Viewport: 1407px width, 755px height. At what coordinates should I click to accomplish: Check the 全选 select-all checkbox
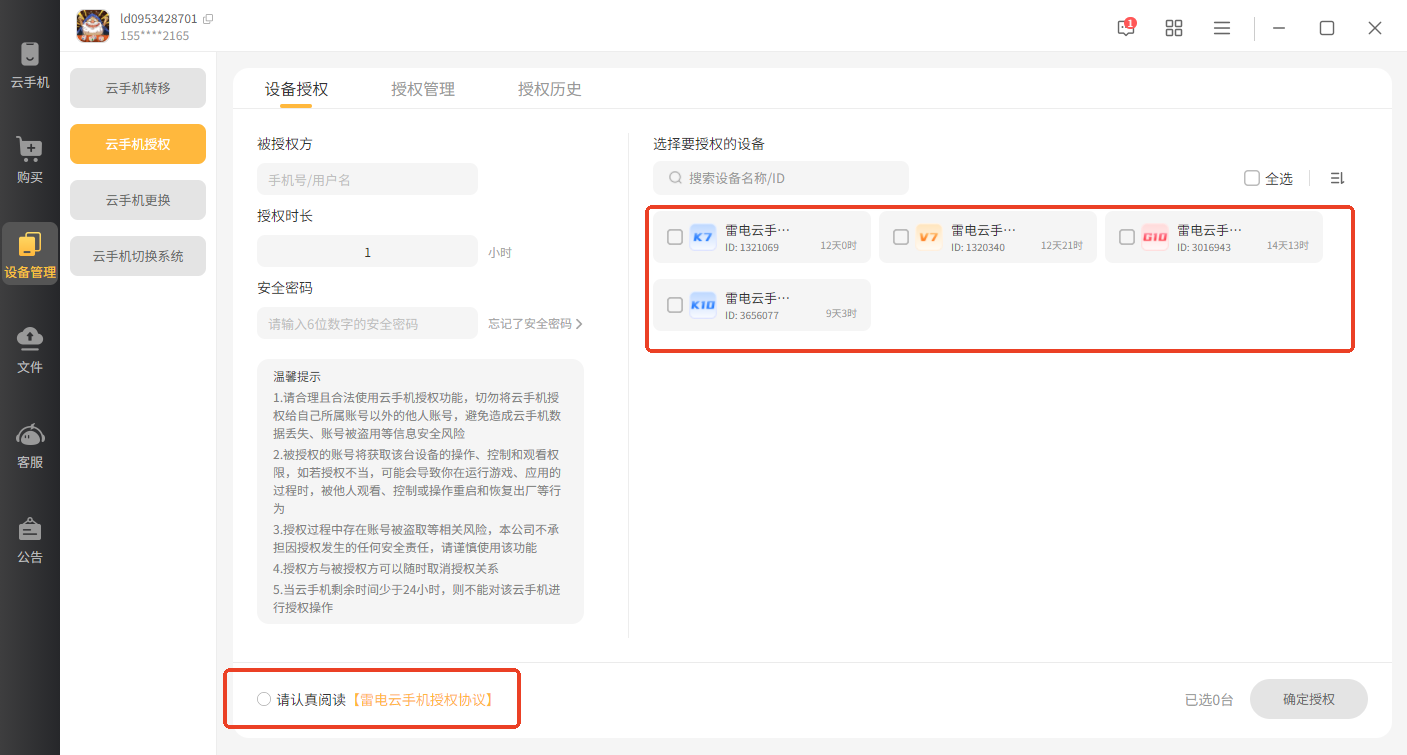(x=1252, y=178)
